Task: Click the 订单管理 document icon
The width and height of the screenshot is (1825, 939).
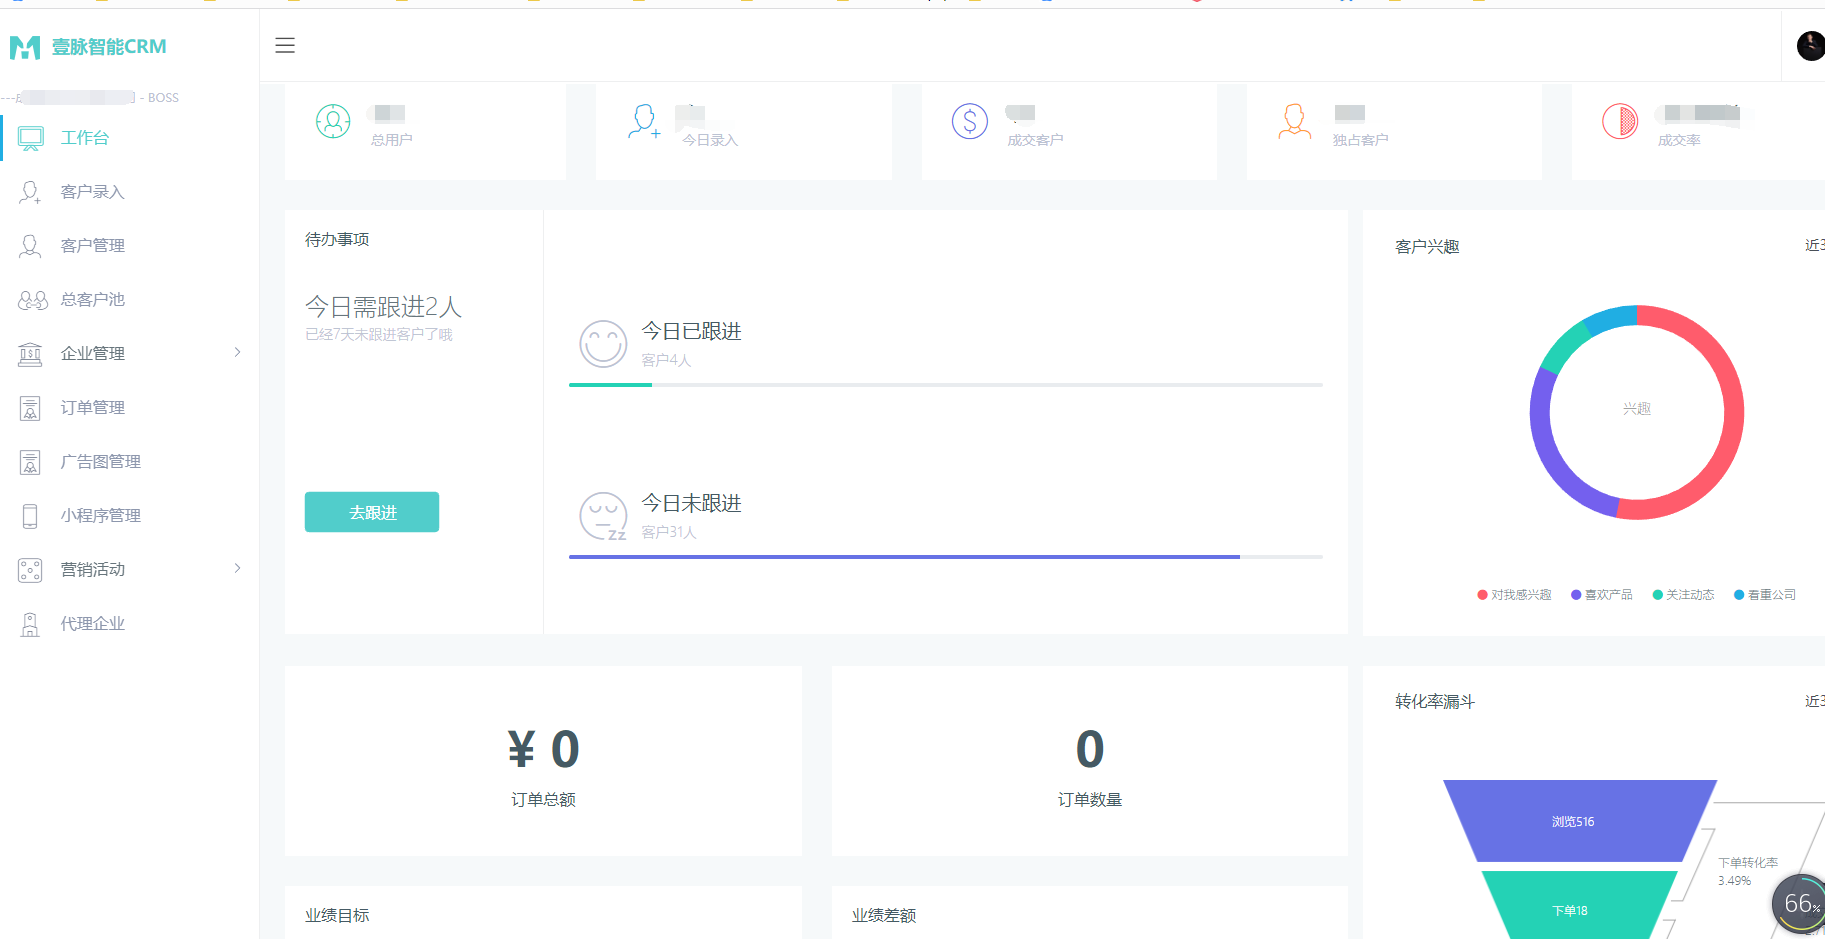Action: [31, 408]
